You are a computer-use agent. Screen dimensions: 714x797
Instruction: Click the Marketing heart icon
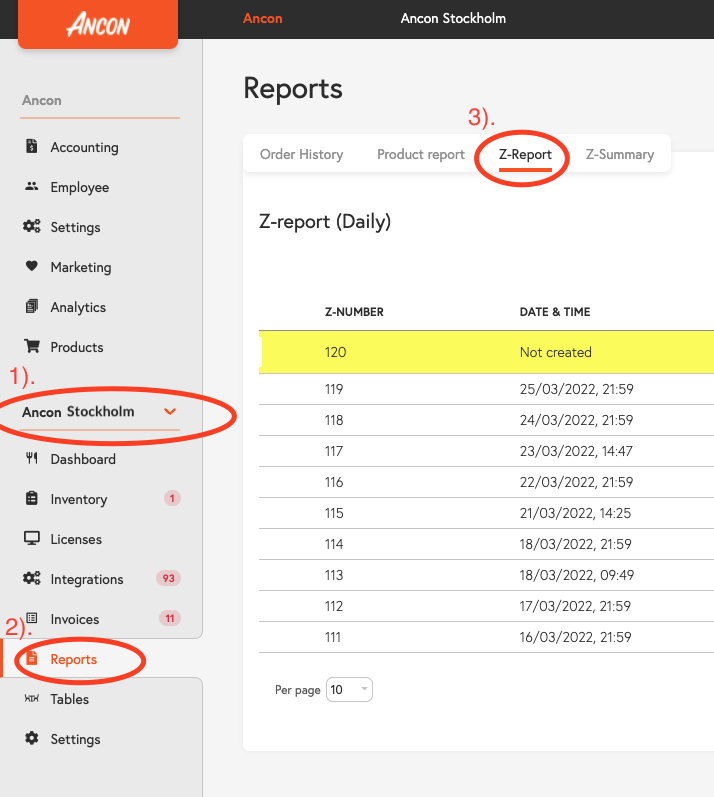tap(32, 266)
